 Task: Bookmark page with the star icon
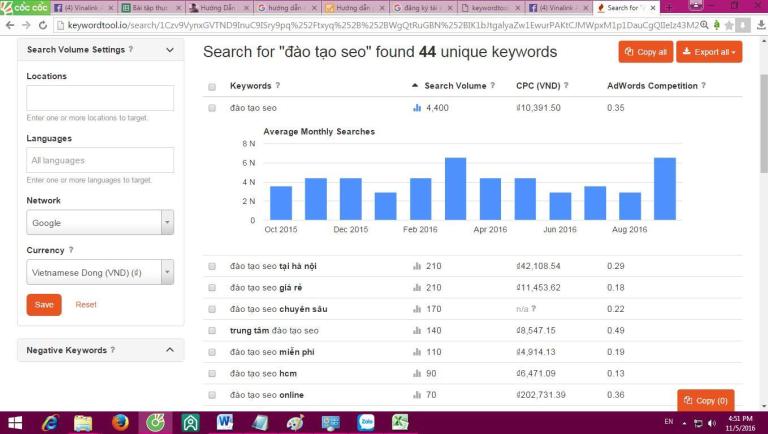729,25
